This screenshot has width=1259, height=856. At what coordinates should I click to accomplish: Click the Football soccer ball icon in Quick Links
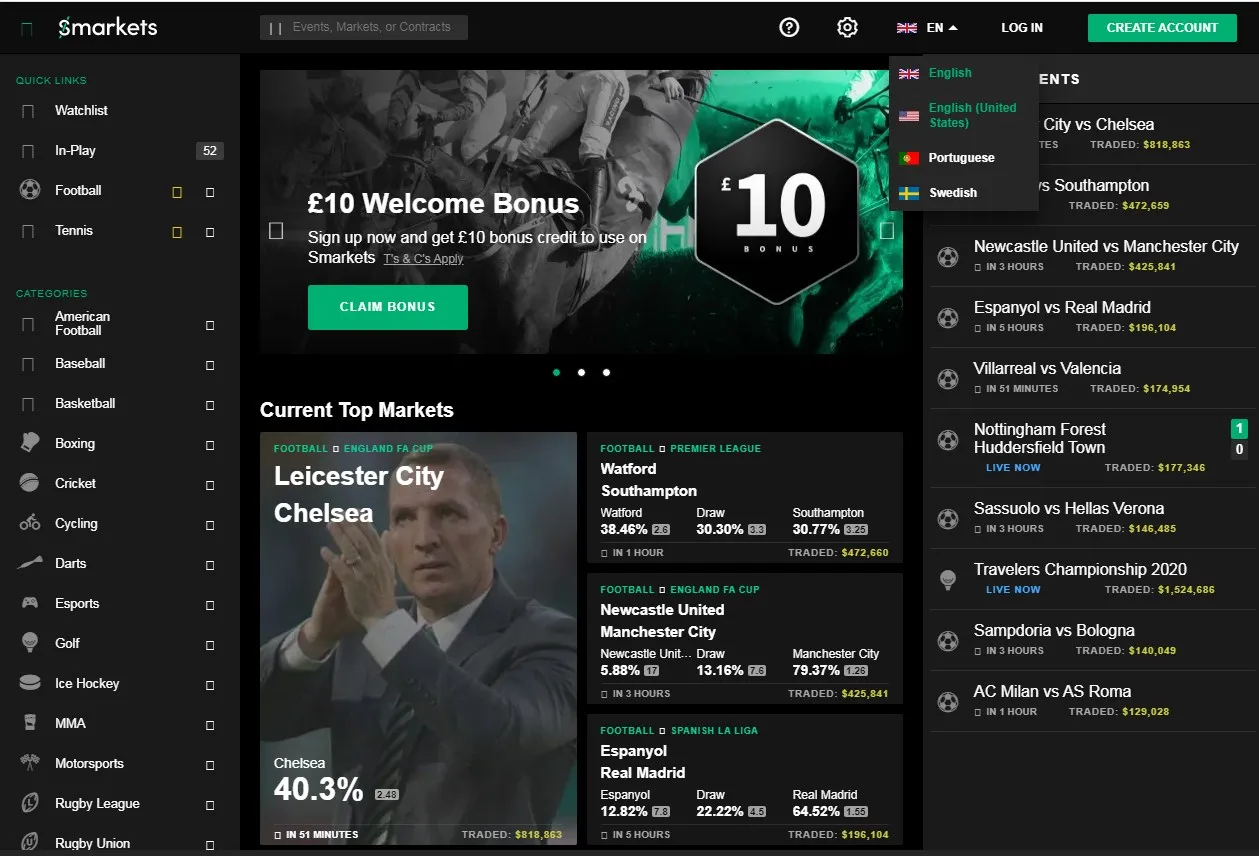tap(29, 190)
